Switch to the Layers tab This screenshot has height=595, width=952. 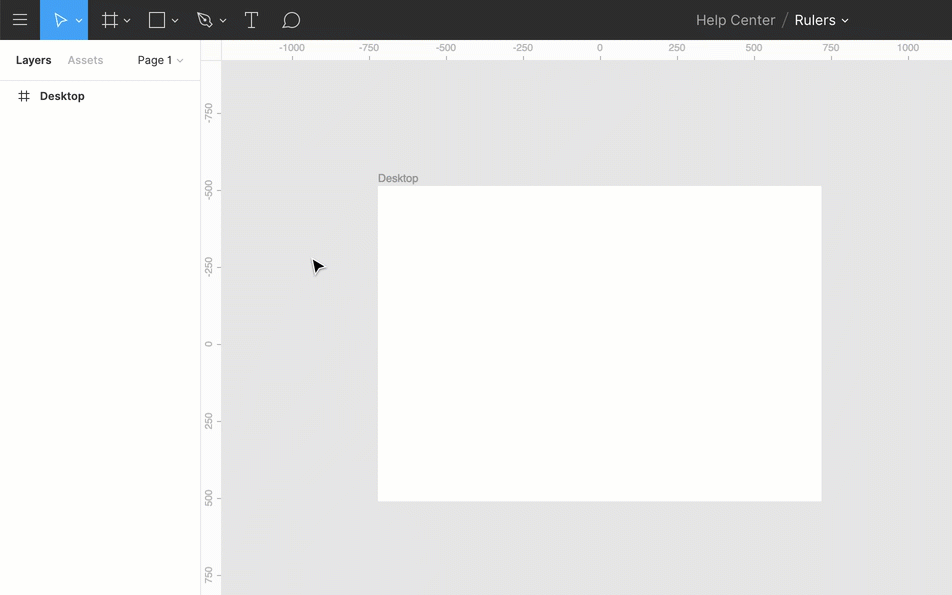pyautogui.click(x=33, y=60)
